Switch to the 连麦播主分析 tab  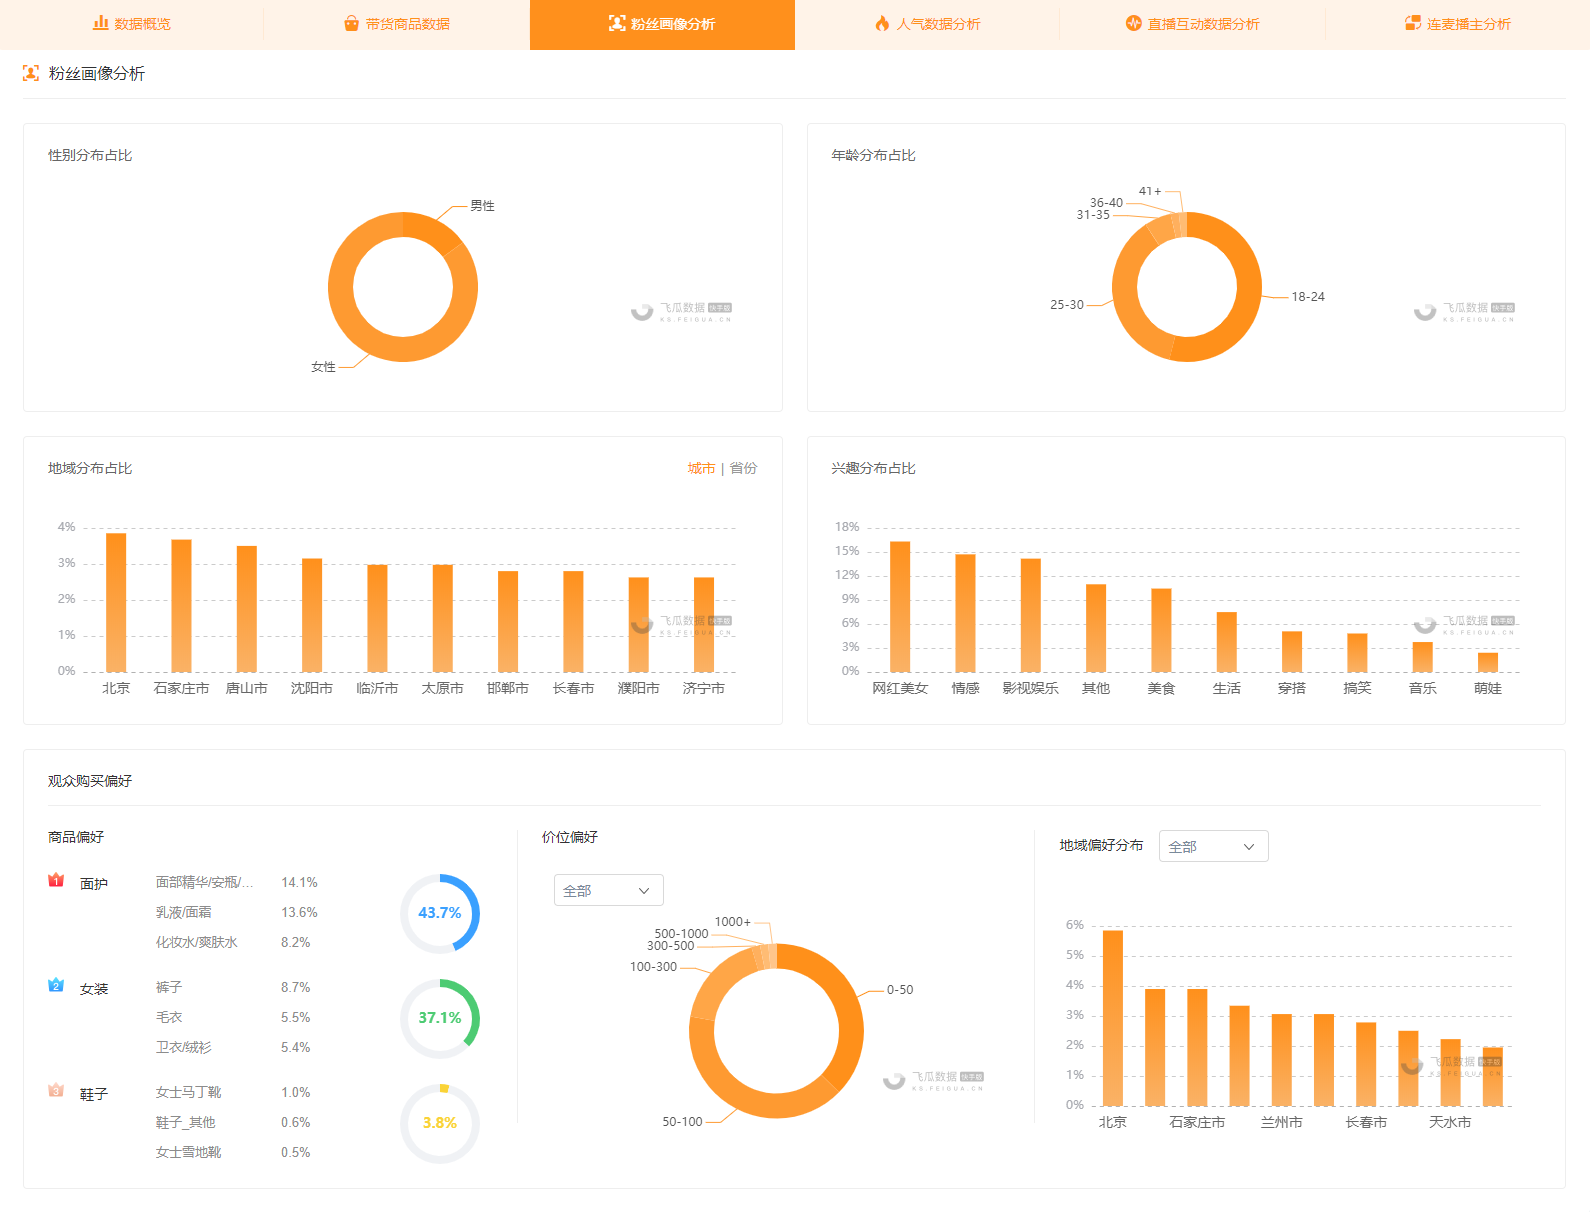coord(1457,24)
